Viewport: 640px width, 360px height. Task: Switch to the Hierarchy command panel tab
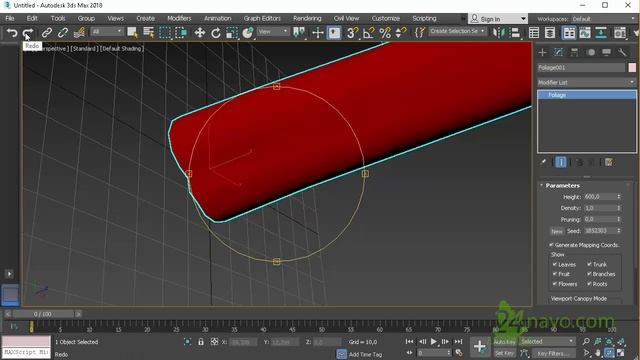click(x=574, y=52)
